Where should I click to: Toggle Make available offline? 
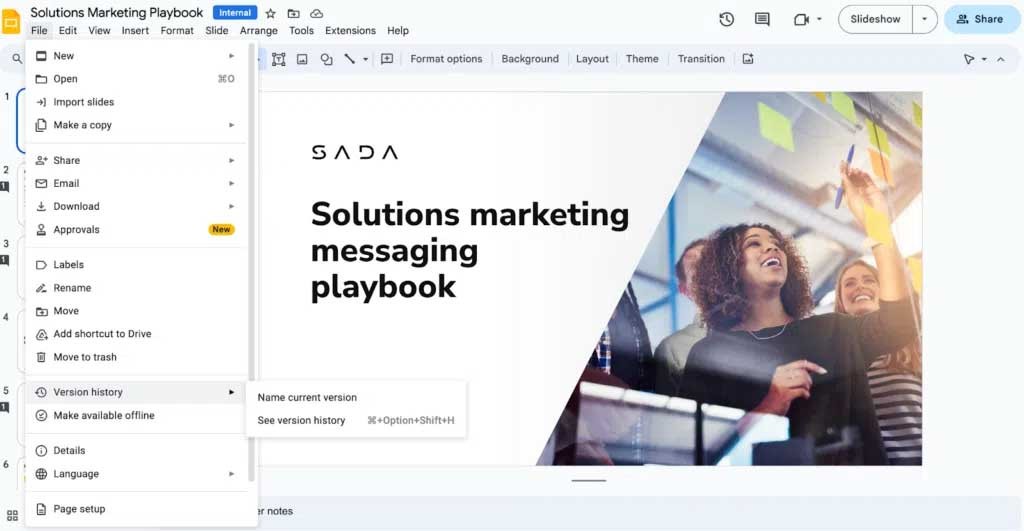point(104,416)
